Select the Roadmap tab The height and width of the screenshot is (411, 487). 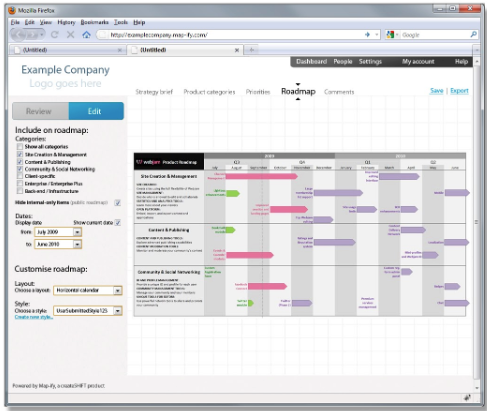pos(298,91)
